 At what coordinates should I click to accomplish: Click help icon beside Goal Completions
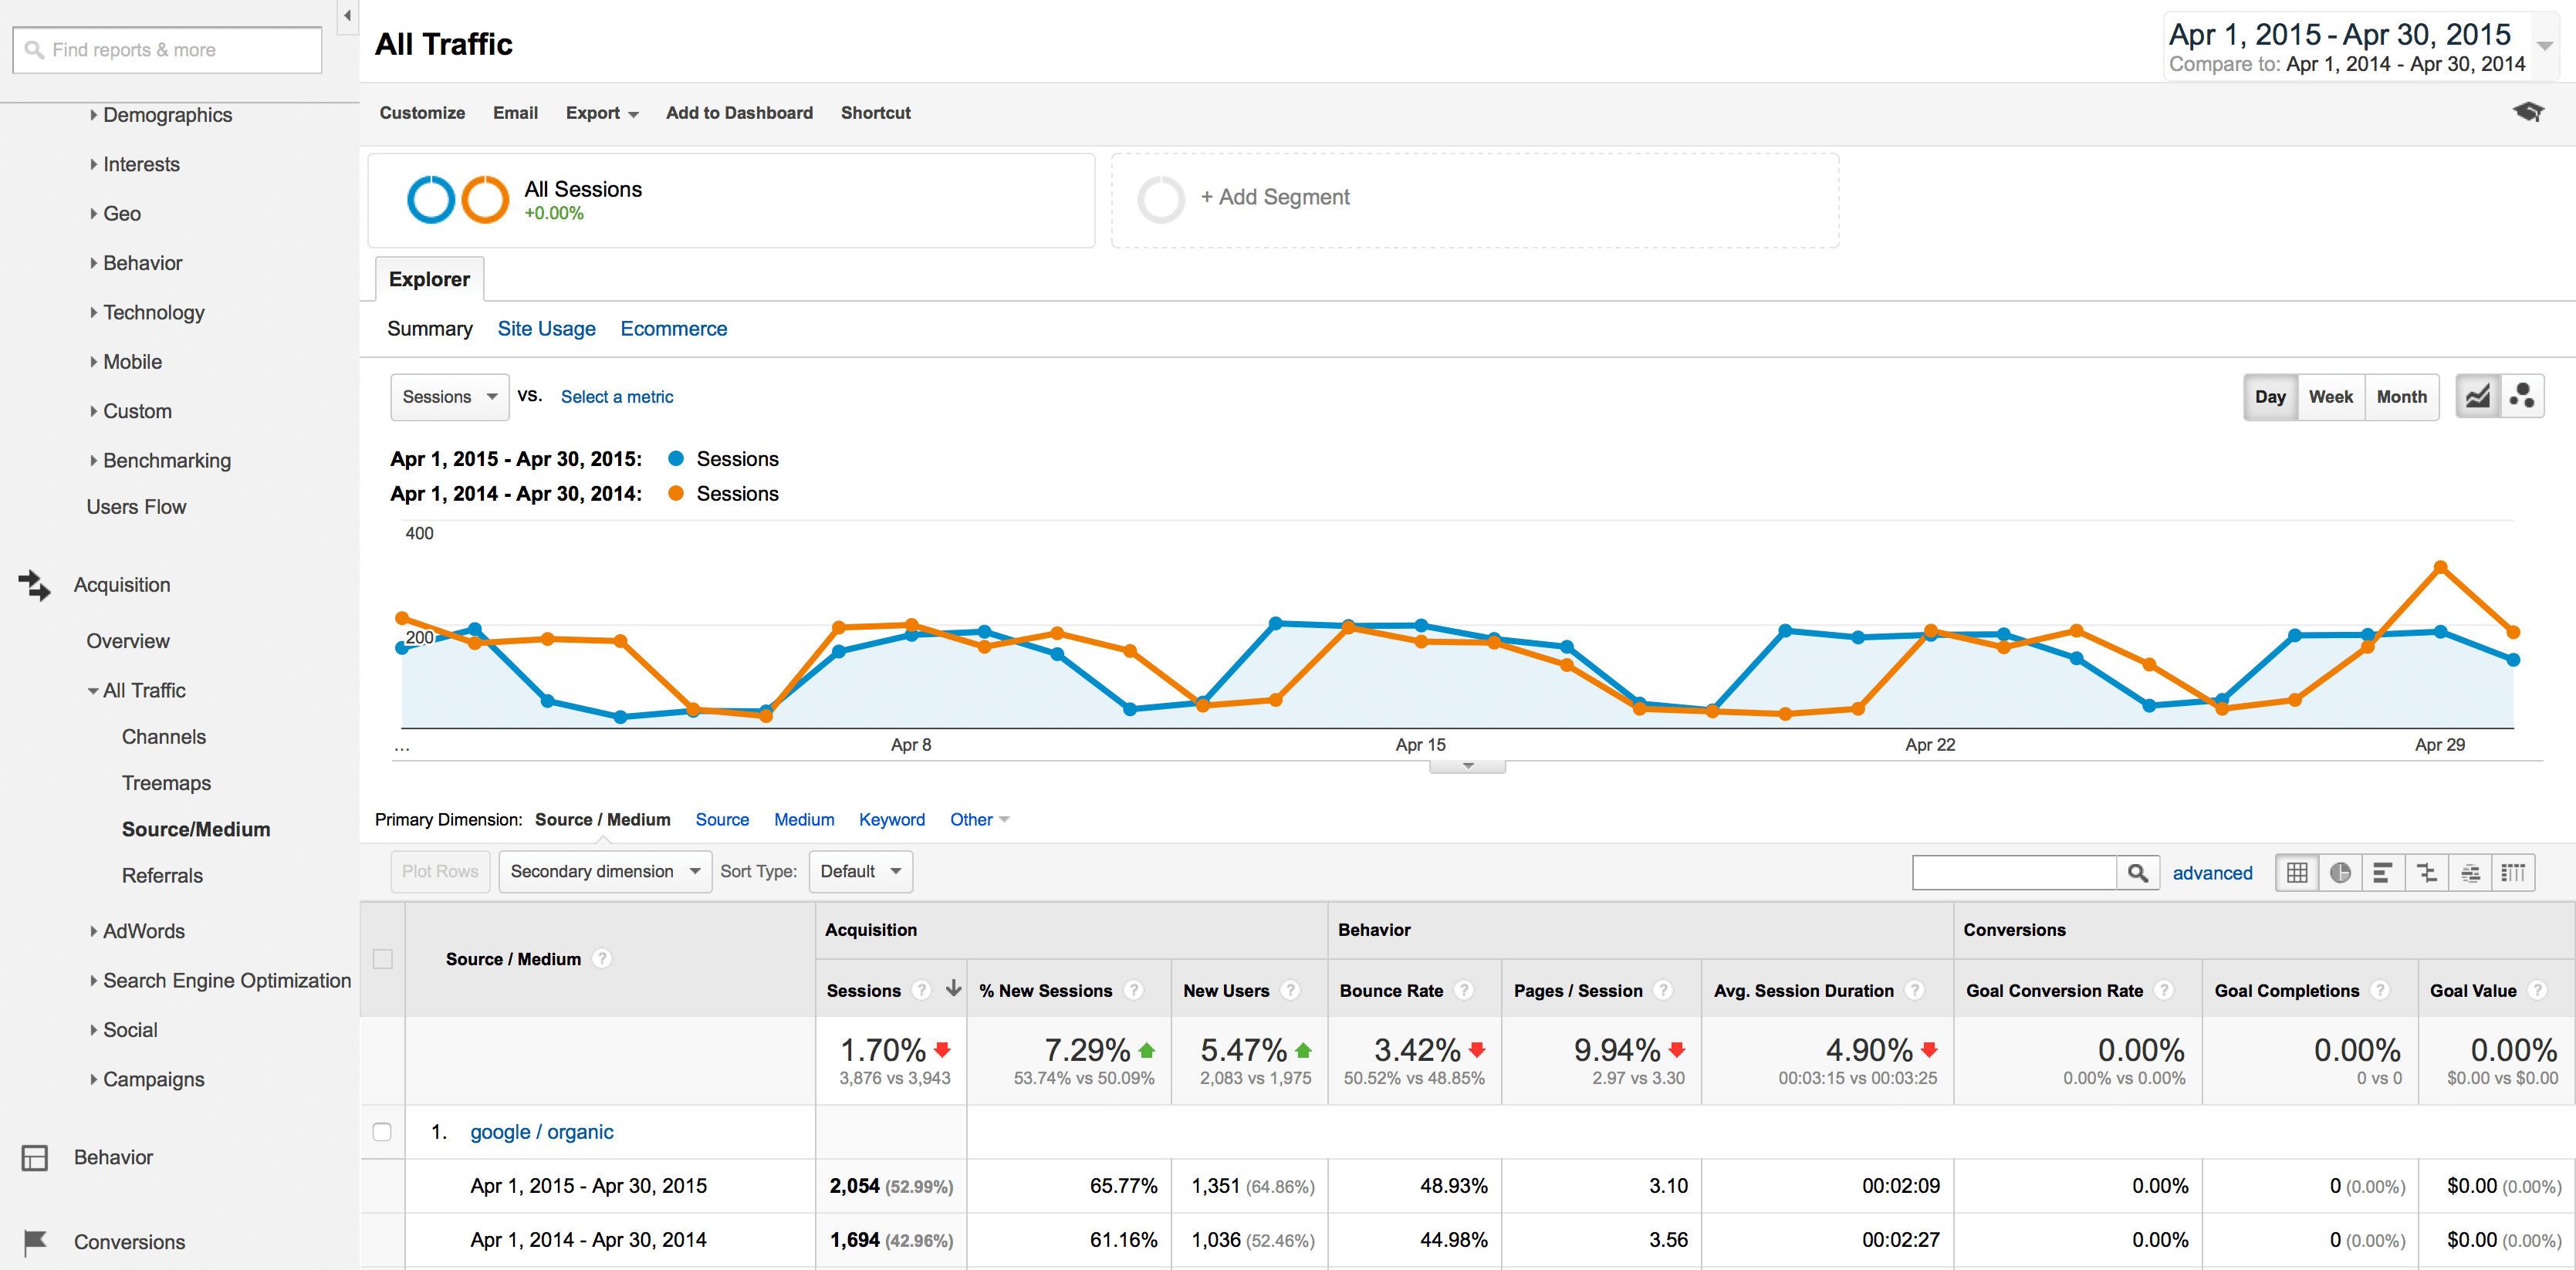tap(2380, 990)
